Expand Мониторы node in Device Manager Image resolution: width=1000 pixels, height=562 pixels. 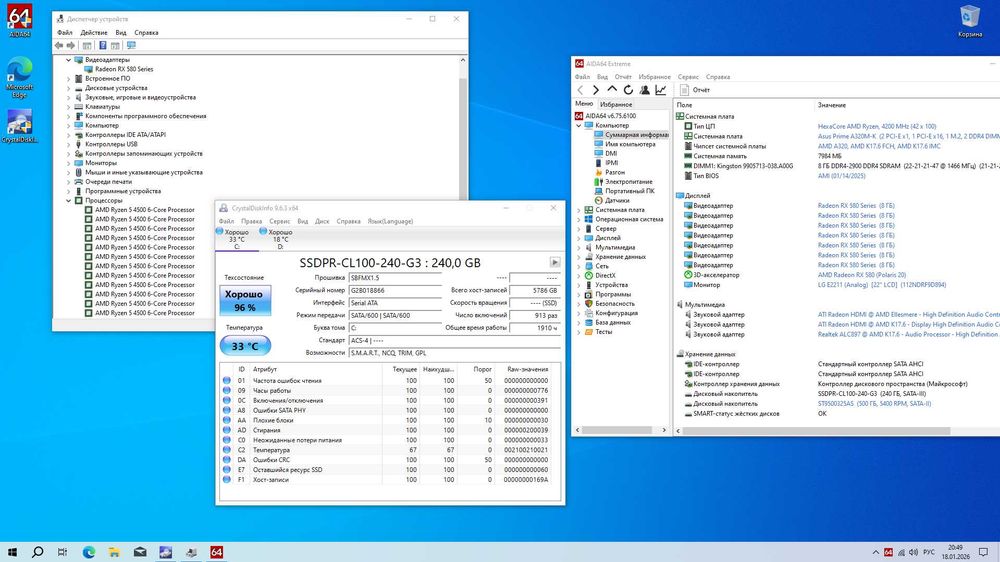[x=68, y=163]
